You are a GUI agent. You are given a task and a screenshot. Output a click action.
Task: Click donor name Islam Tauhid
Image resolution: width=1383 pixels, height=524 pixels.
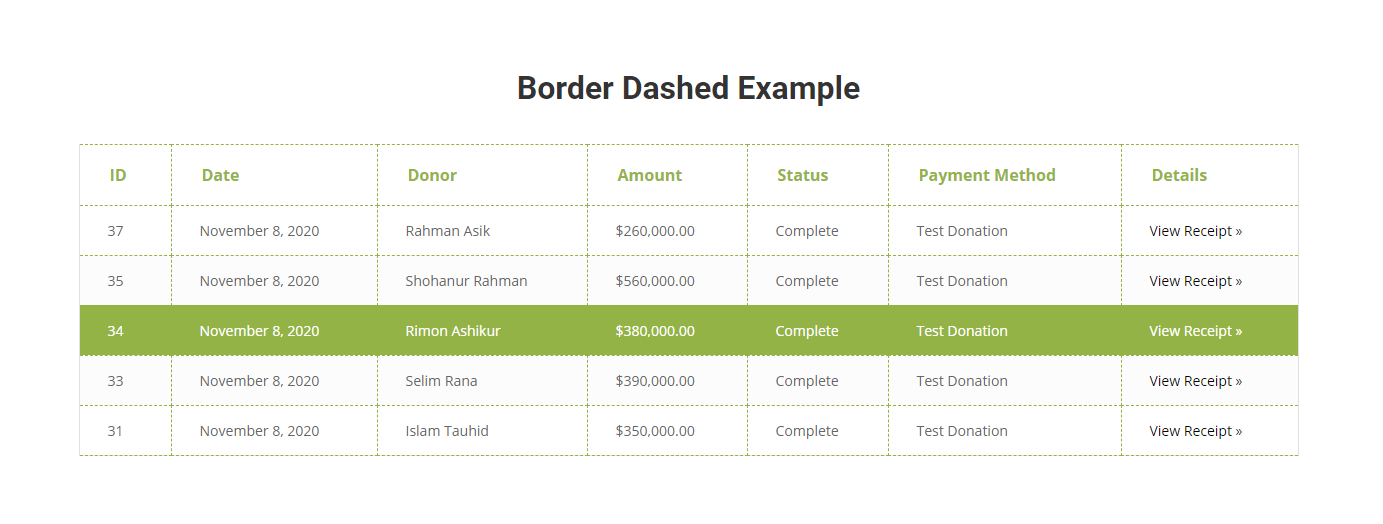(x=447, y=431)
